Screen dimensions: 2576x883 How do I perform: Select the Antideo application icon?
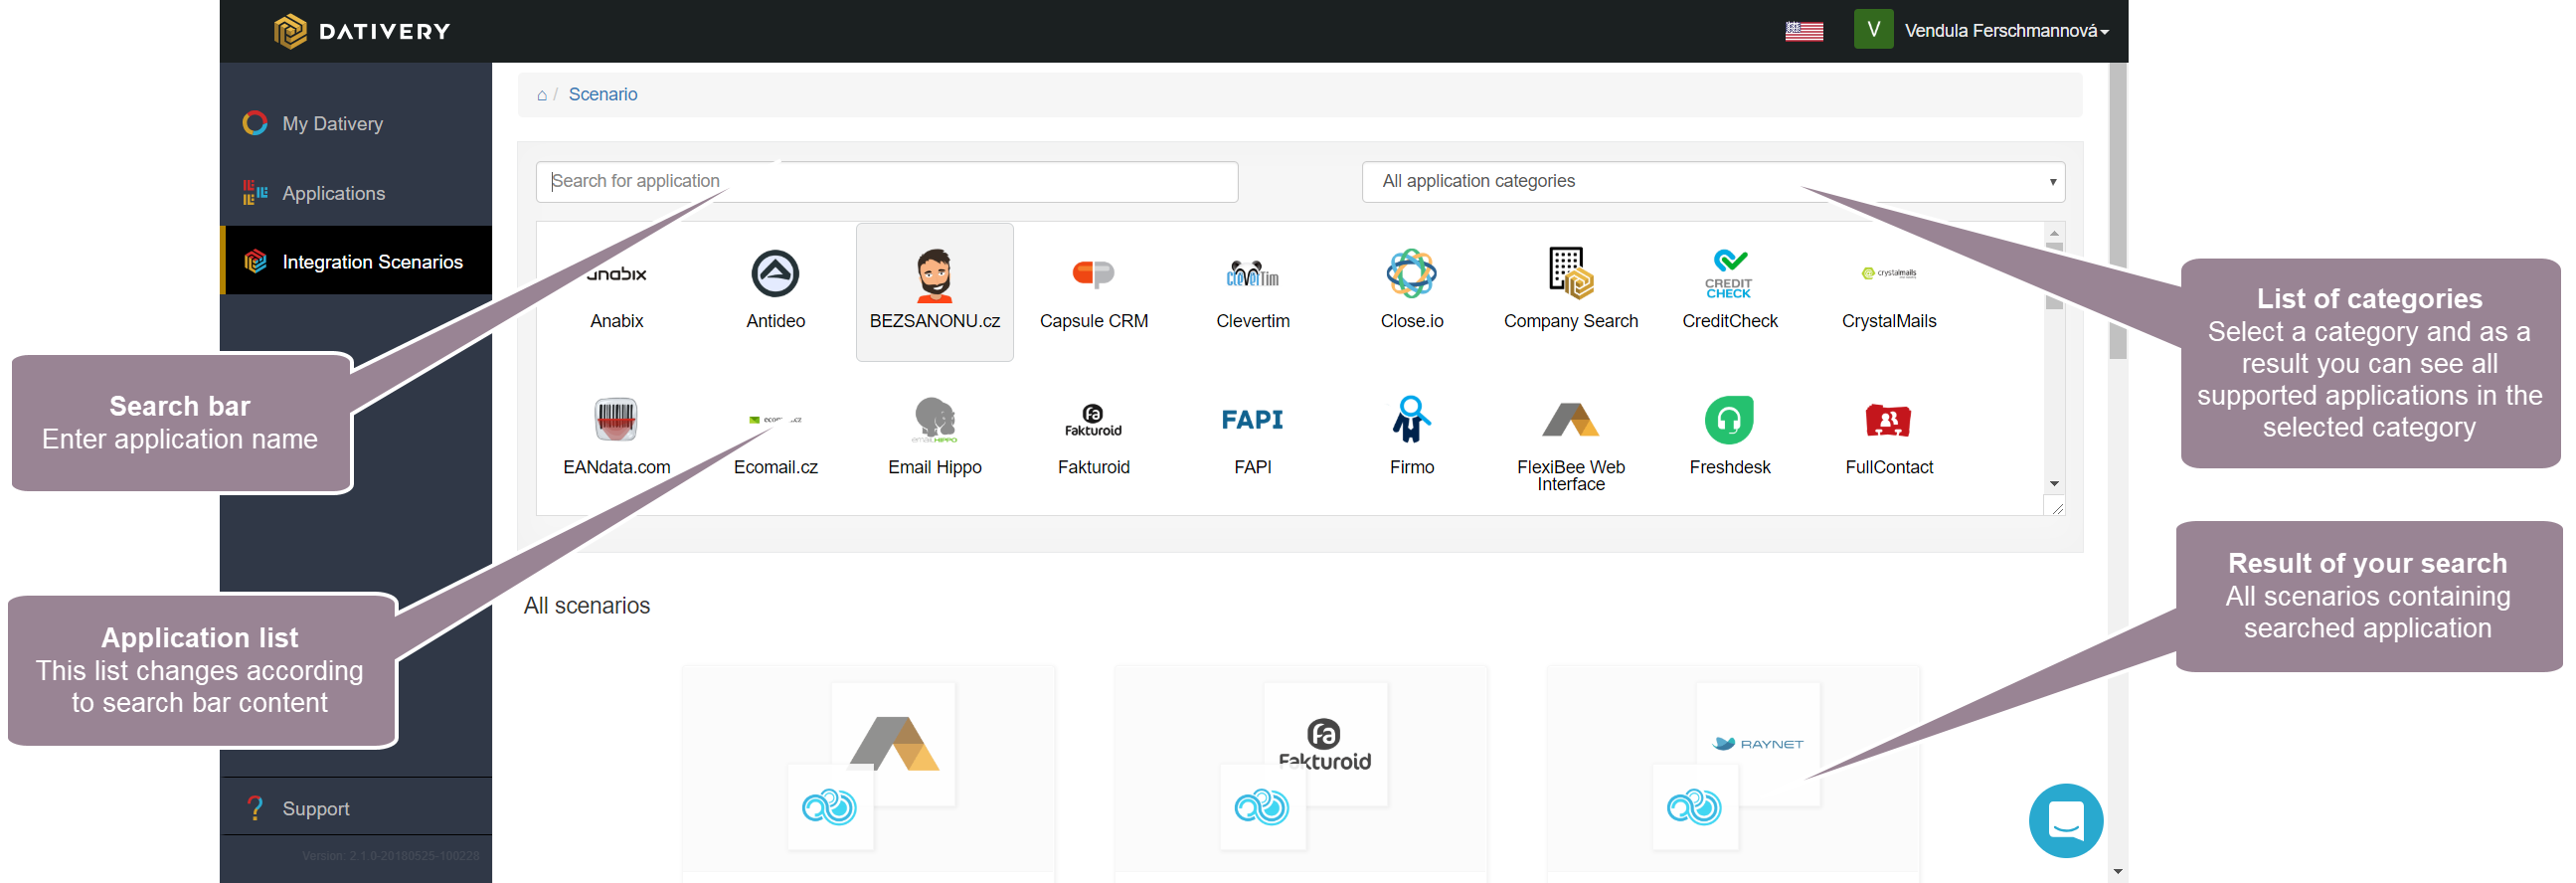coord(775,274)
